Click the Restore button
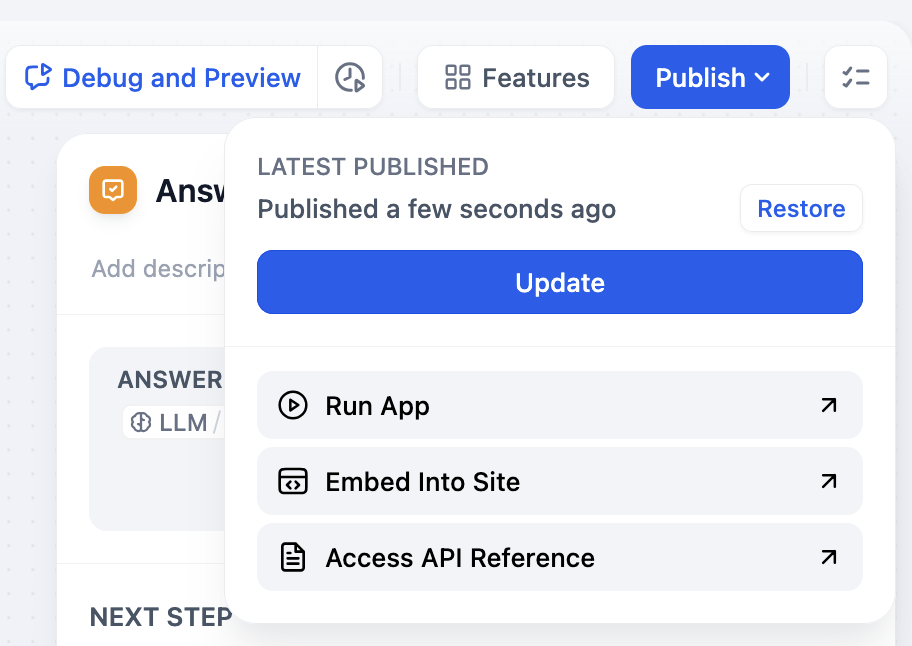The width and height of the screenshot is (912, 646). (801, 209)
